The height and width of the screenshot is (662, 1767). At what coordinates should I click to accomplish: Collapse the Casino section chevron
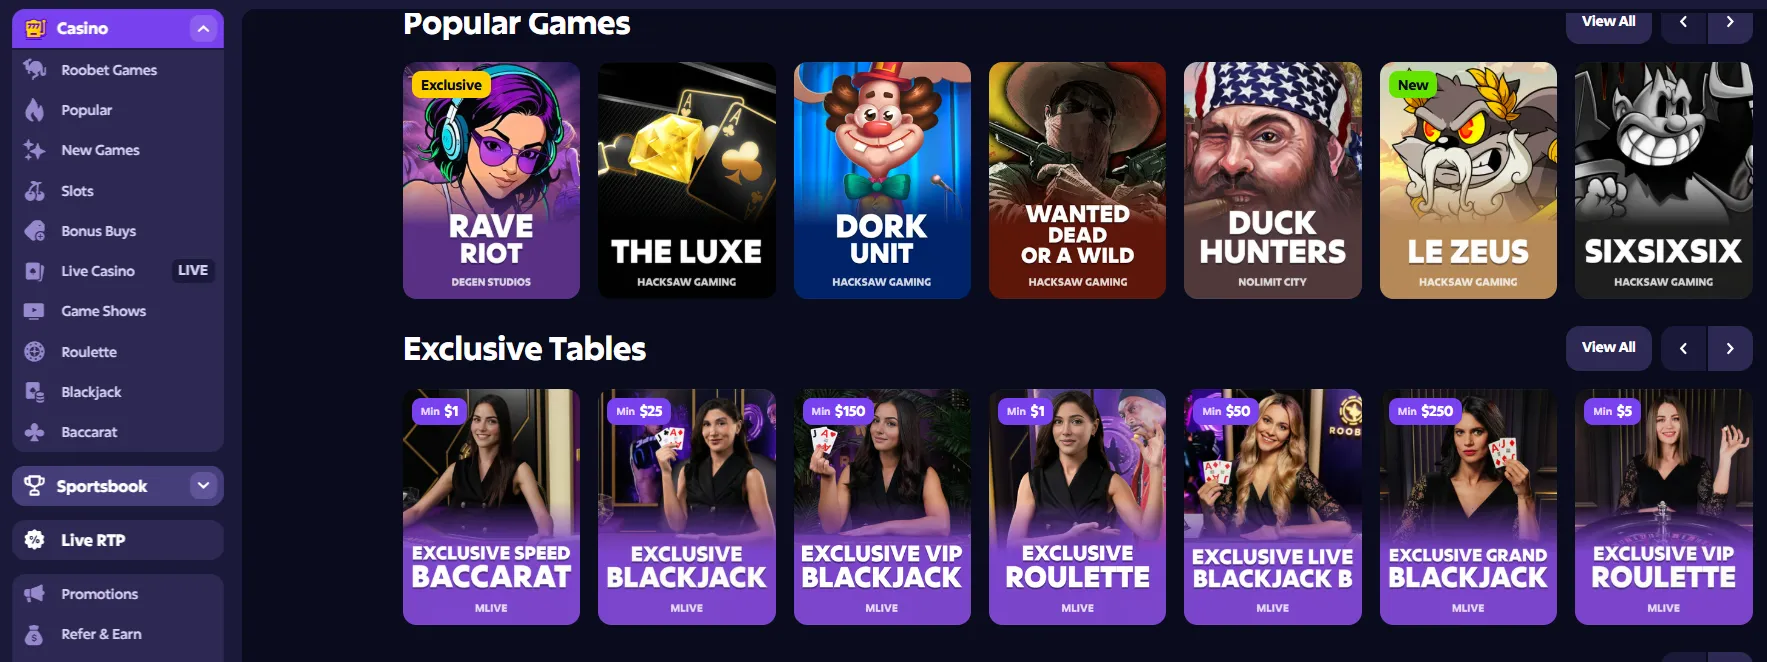coord(203,28)
